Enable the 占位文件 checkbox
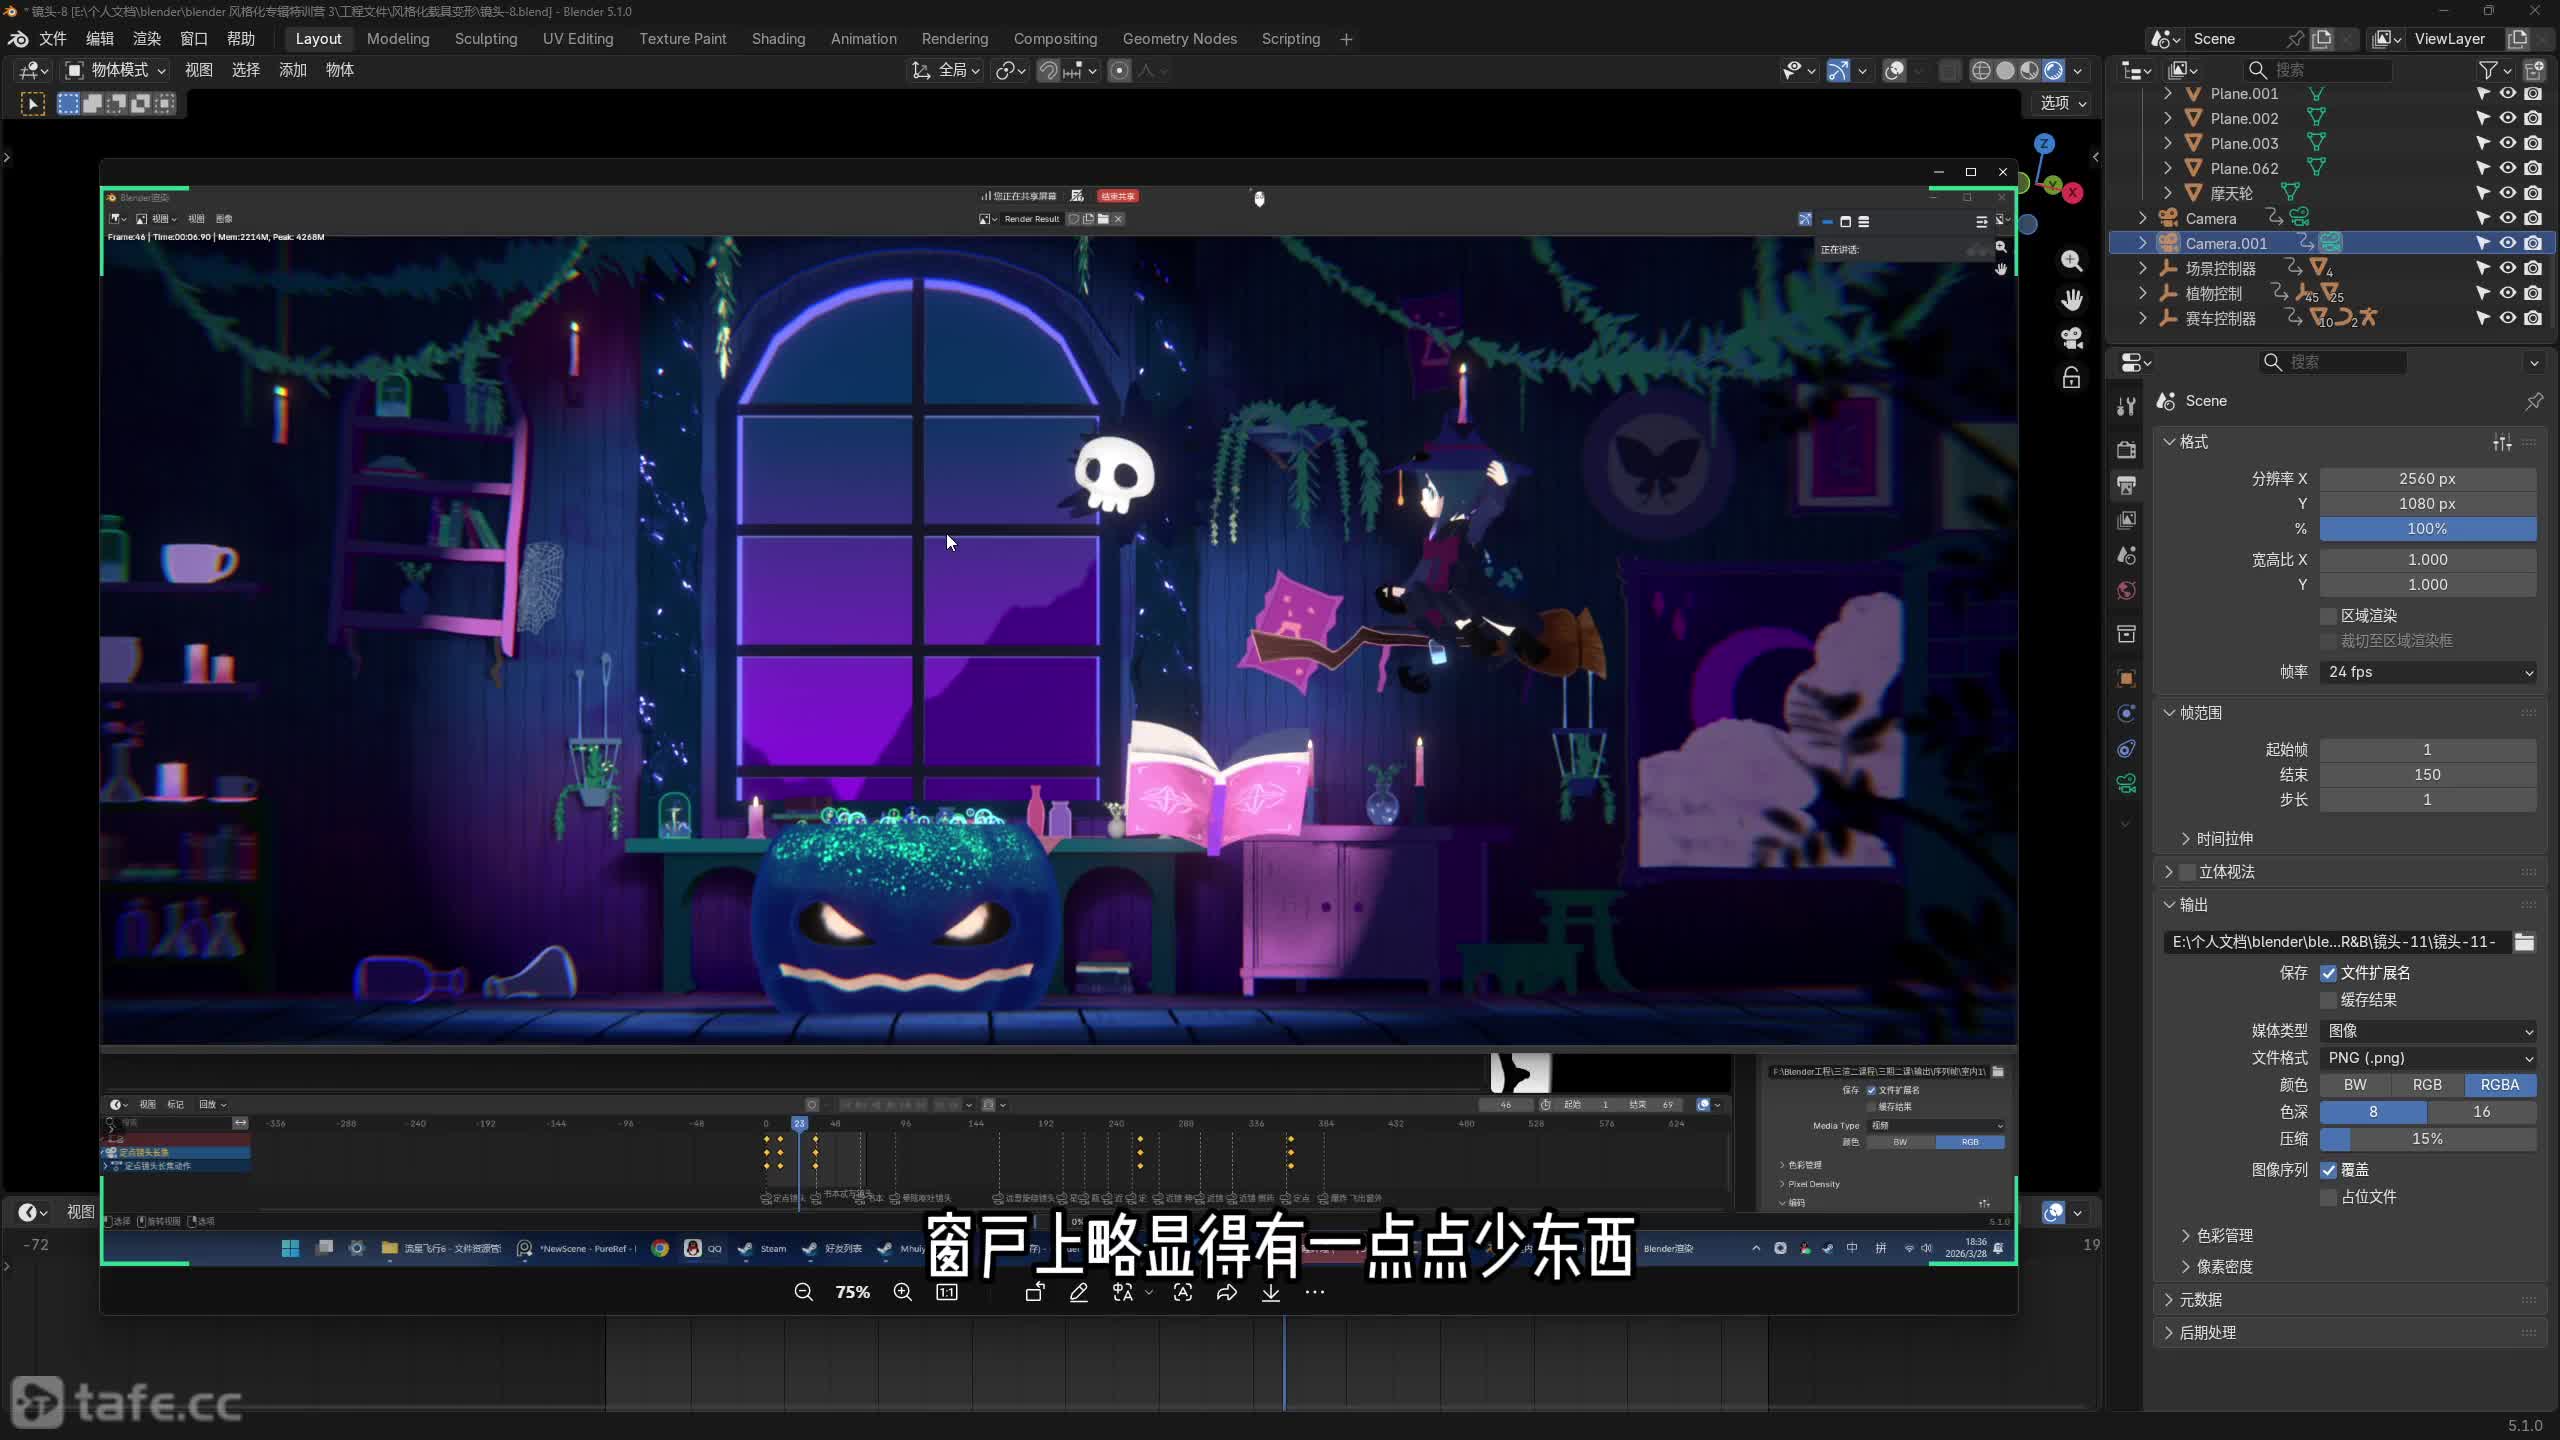The image size is (2560, 1440). click(x=2329, y=1197)
